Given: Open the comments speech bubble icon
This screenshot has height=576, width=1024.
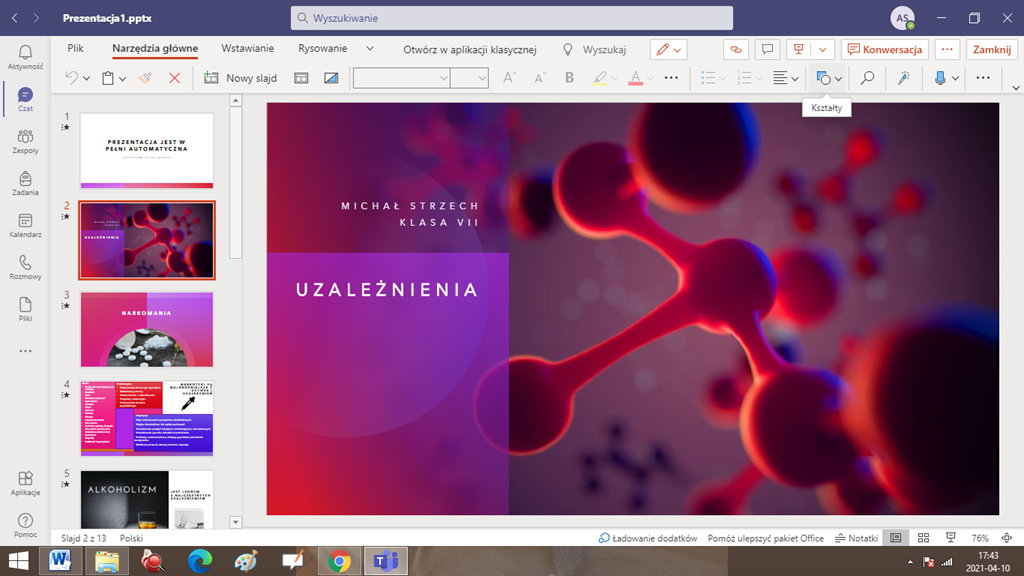Looking at the screenshot, I should click(768, 49).
